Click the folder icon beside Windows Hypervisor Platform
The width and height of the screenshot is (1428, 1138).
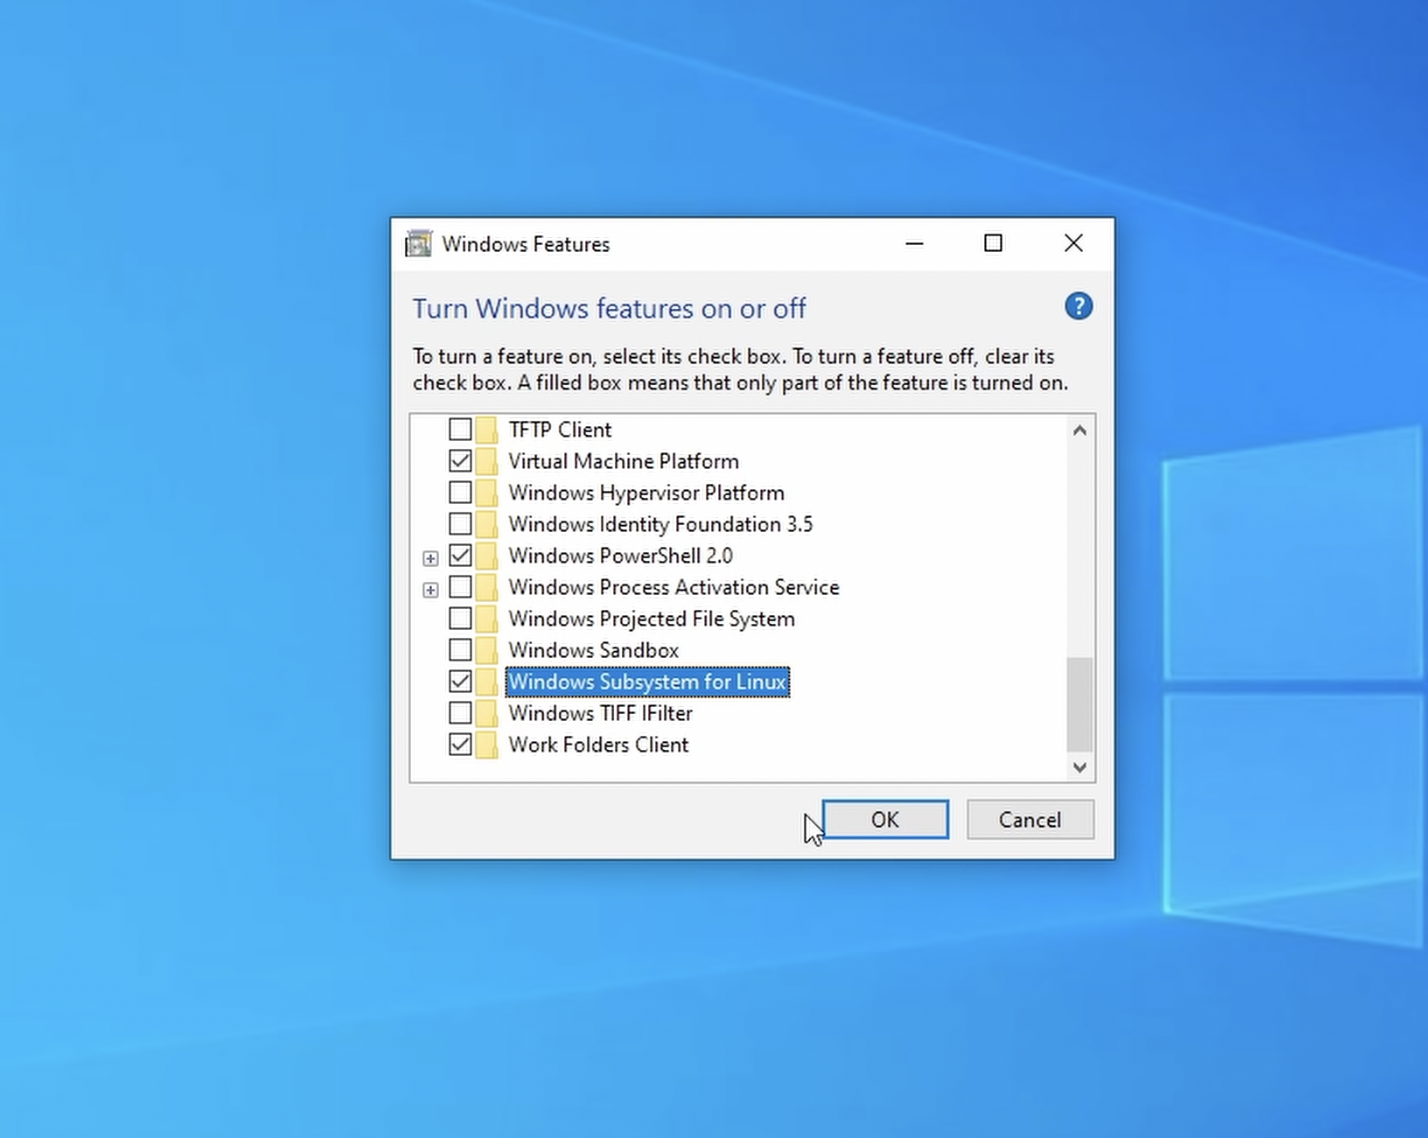click(x=487, y=493)
